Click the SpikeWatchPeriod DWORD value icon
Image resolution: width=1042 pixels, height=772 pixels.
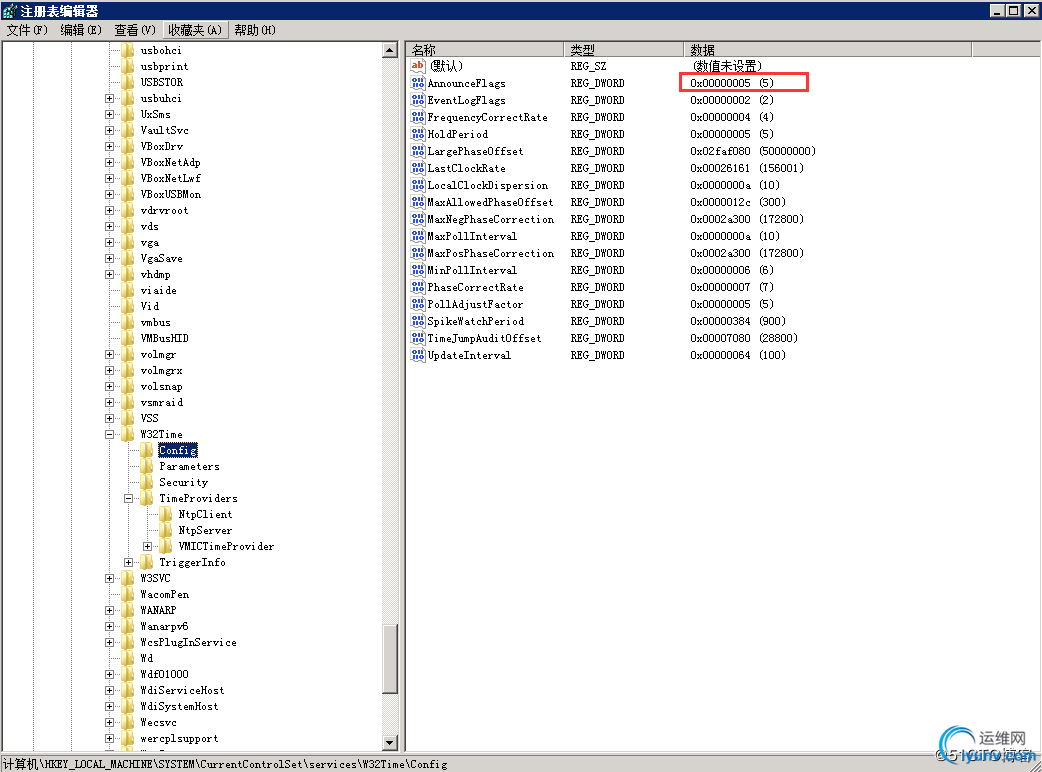click(x=417, y=321)
